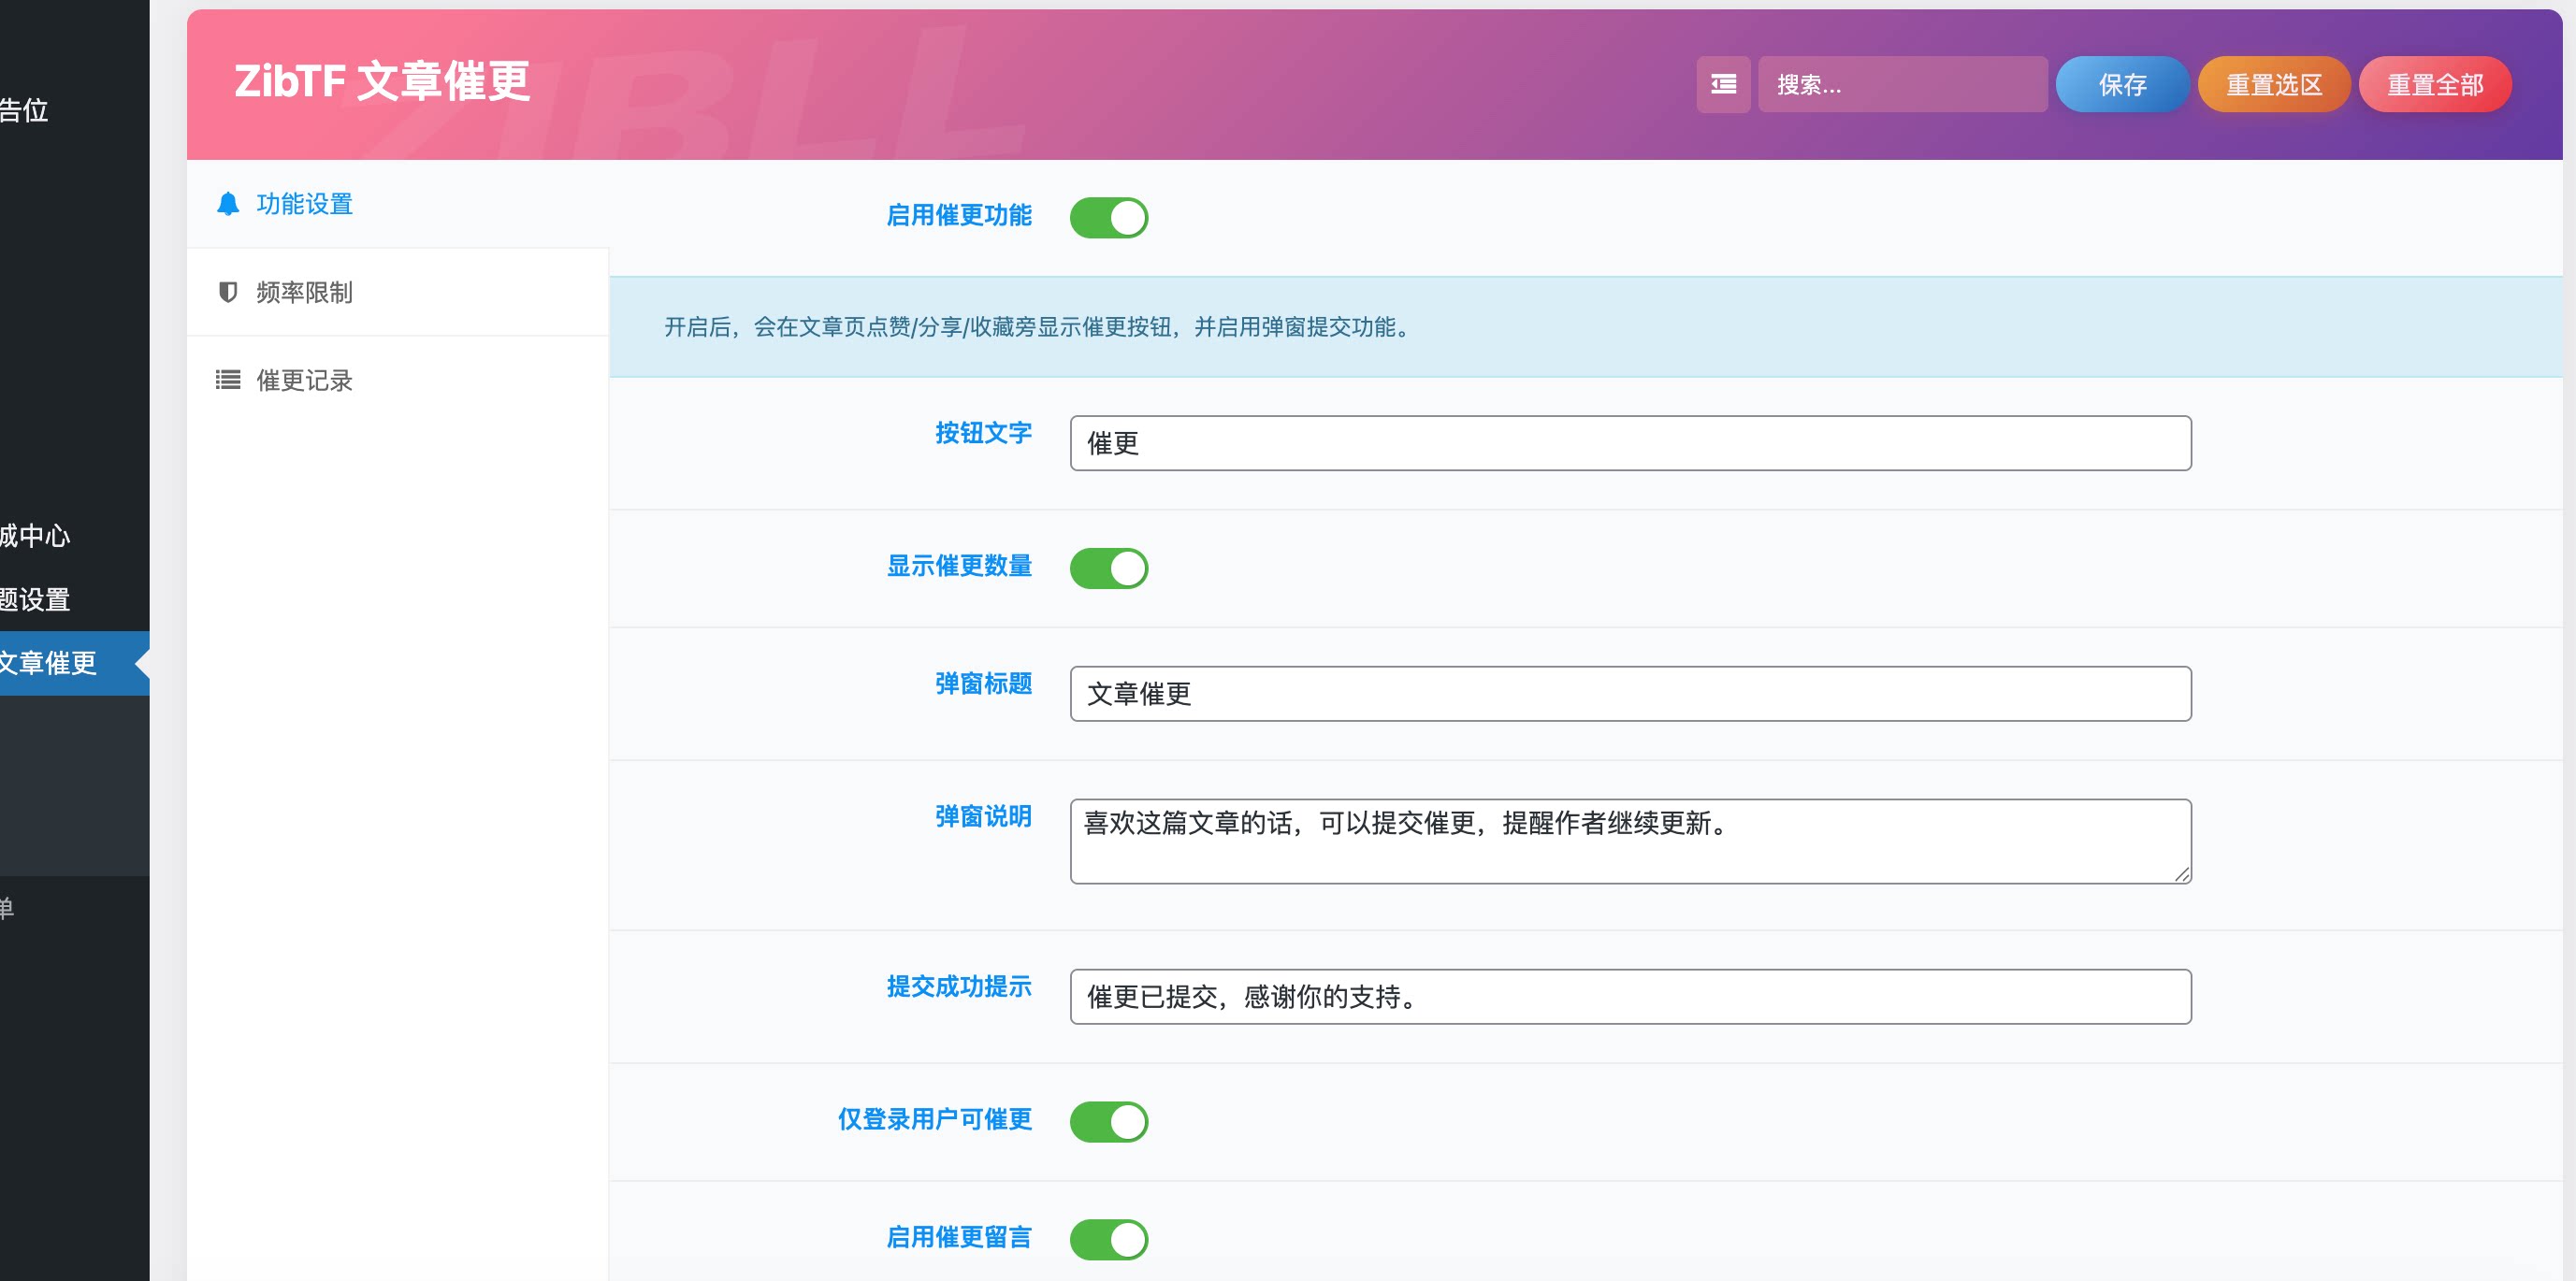Image resolution: width=2576 pixels, height=1281 pixels.
Task: Click the bell icon beside 功能设置
Action: pyautogui.click(x=229, y=204)
